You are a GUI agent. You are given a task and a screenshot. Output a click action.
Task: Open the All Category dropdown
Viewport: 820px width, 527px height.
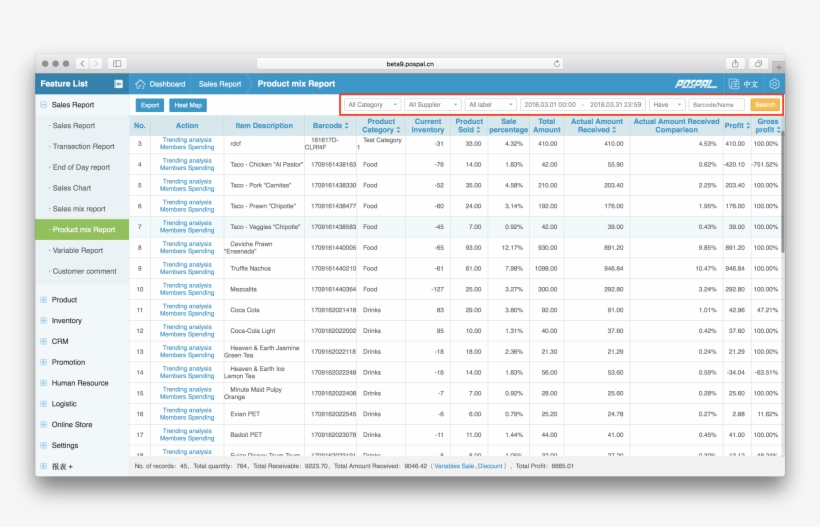[372, 105]
